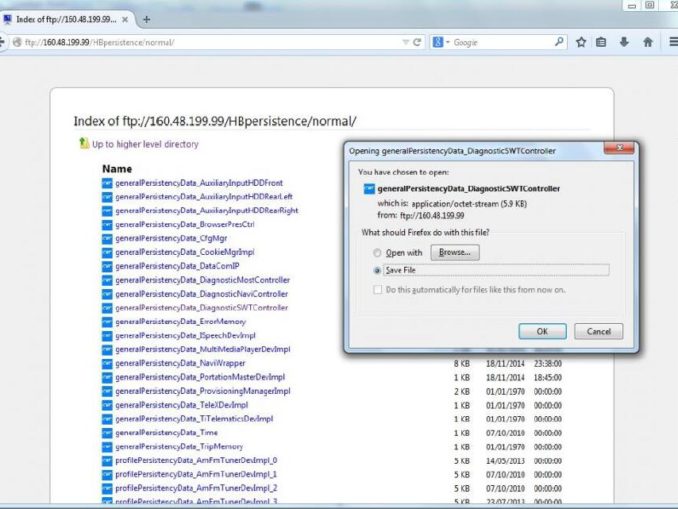Open a new tab with plus icon
Viewport: 678px width, 509px height.
tap(147, 19)
